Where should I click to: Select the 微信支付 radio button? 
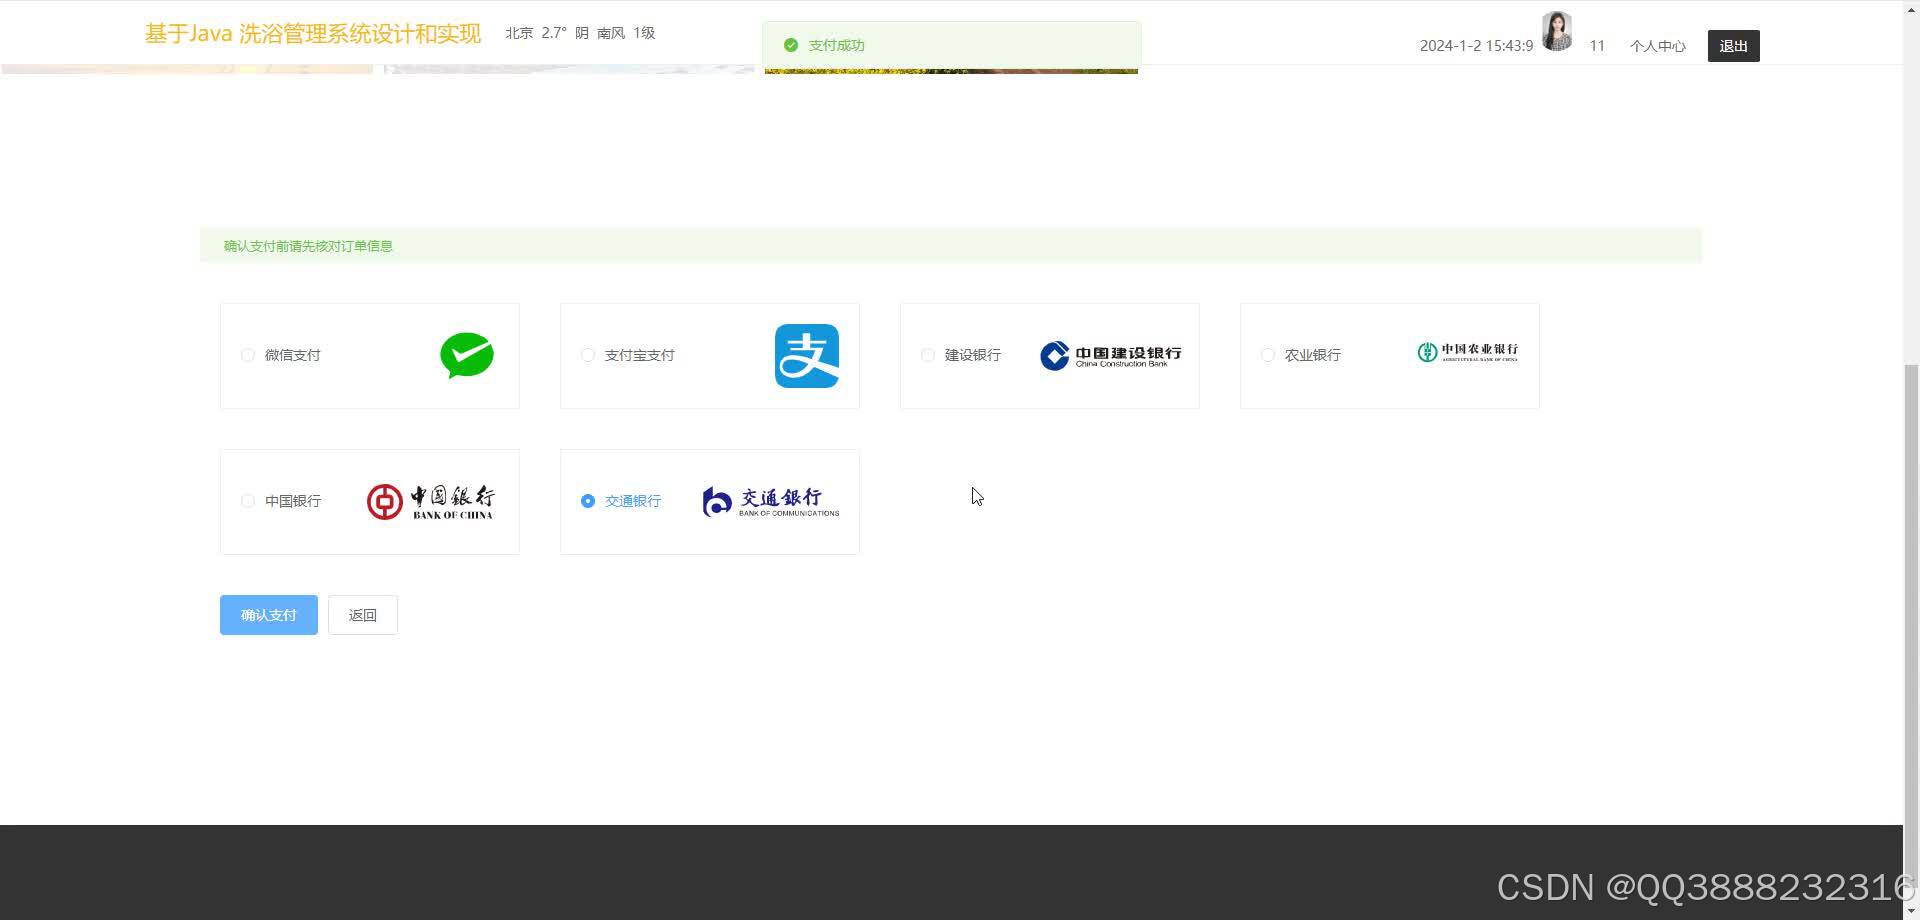(248, 355)
